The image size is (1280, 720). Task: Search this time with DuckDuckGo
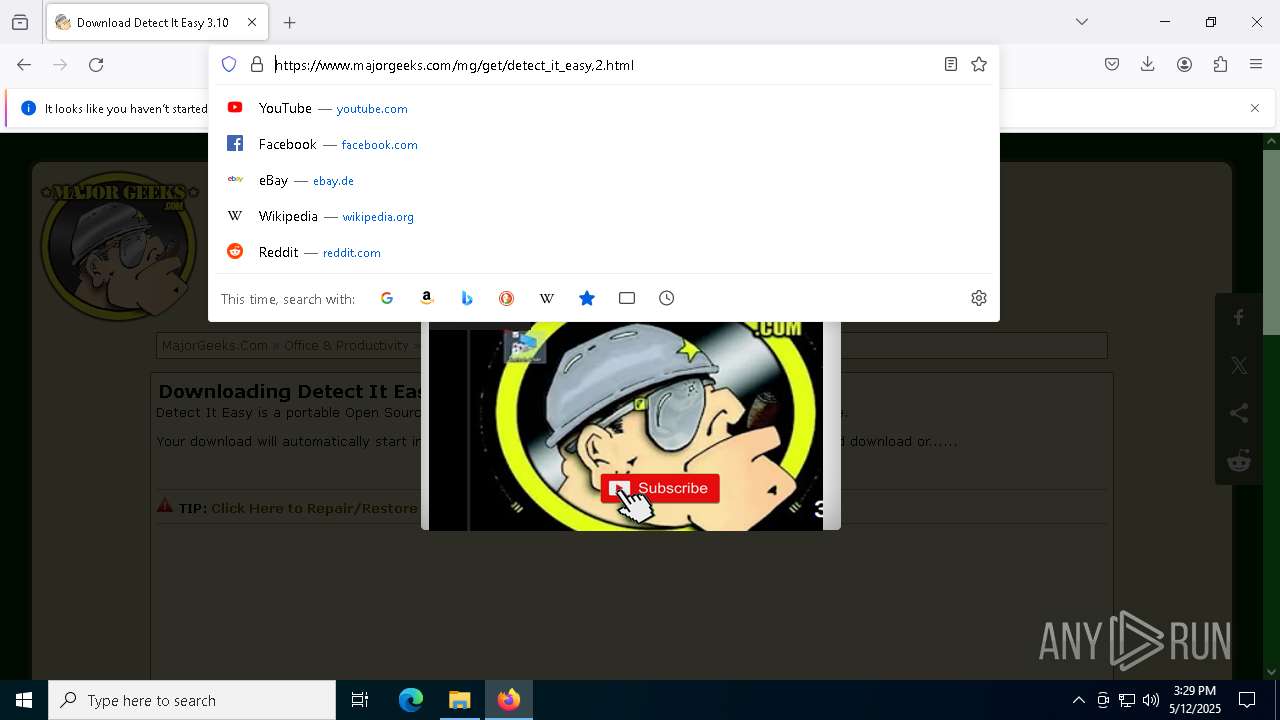[507, 298]
